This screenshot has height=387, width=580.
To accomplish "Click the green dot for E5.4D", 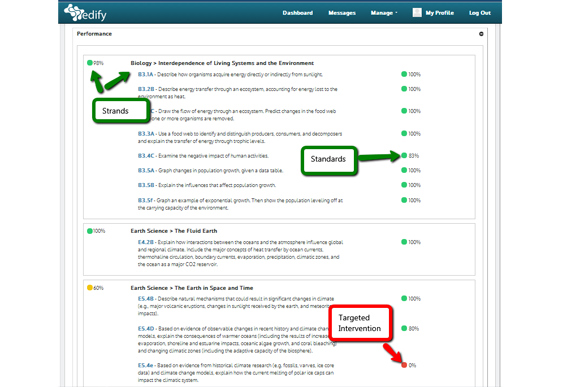I will click(x=404, y=328).
